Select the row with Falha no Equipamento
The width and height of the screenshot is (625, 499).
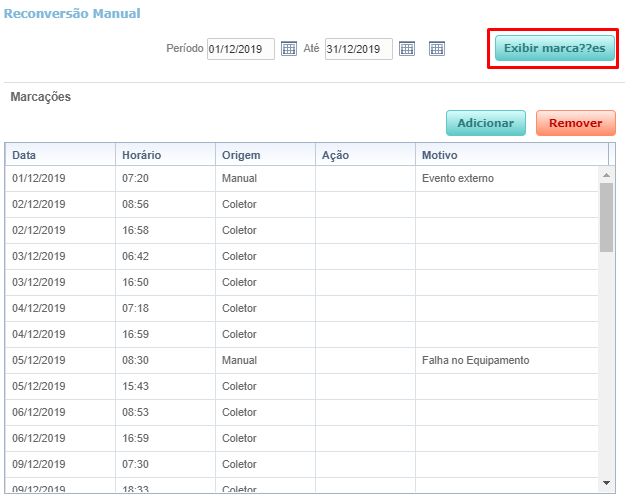click(x=300, y=360)
